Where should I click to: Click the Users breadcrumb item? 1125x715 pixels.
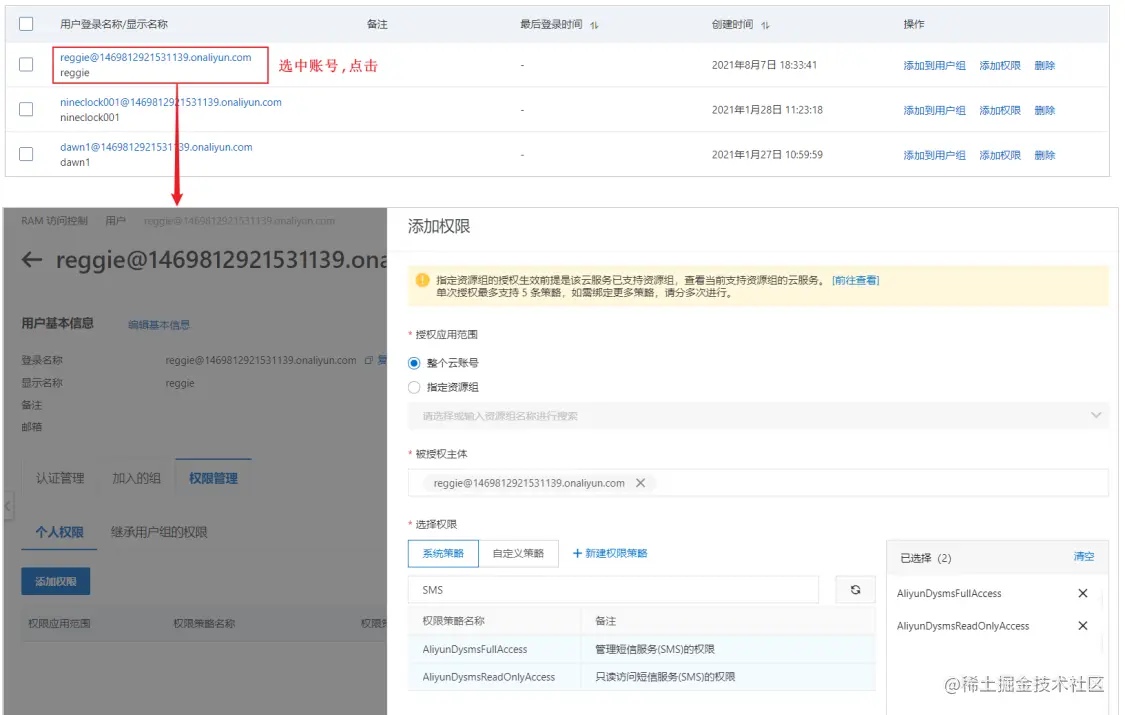116,220
